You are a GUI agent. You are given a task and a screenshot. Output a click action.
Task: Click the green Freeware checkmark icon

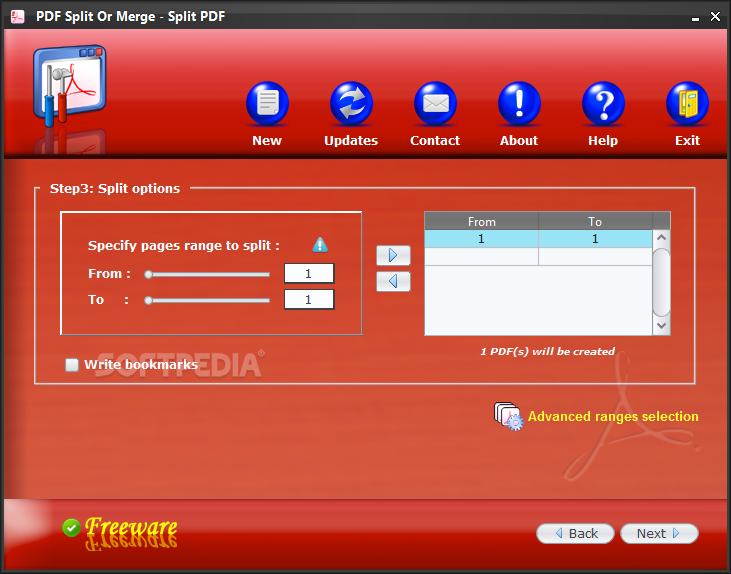coord(71,528)
